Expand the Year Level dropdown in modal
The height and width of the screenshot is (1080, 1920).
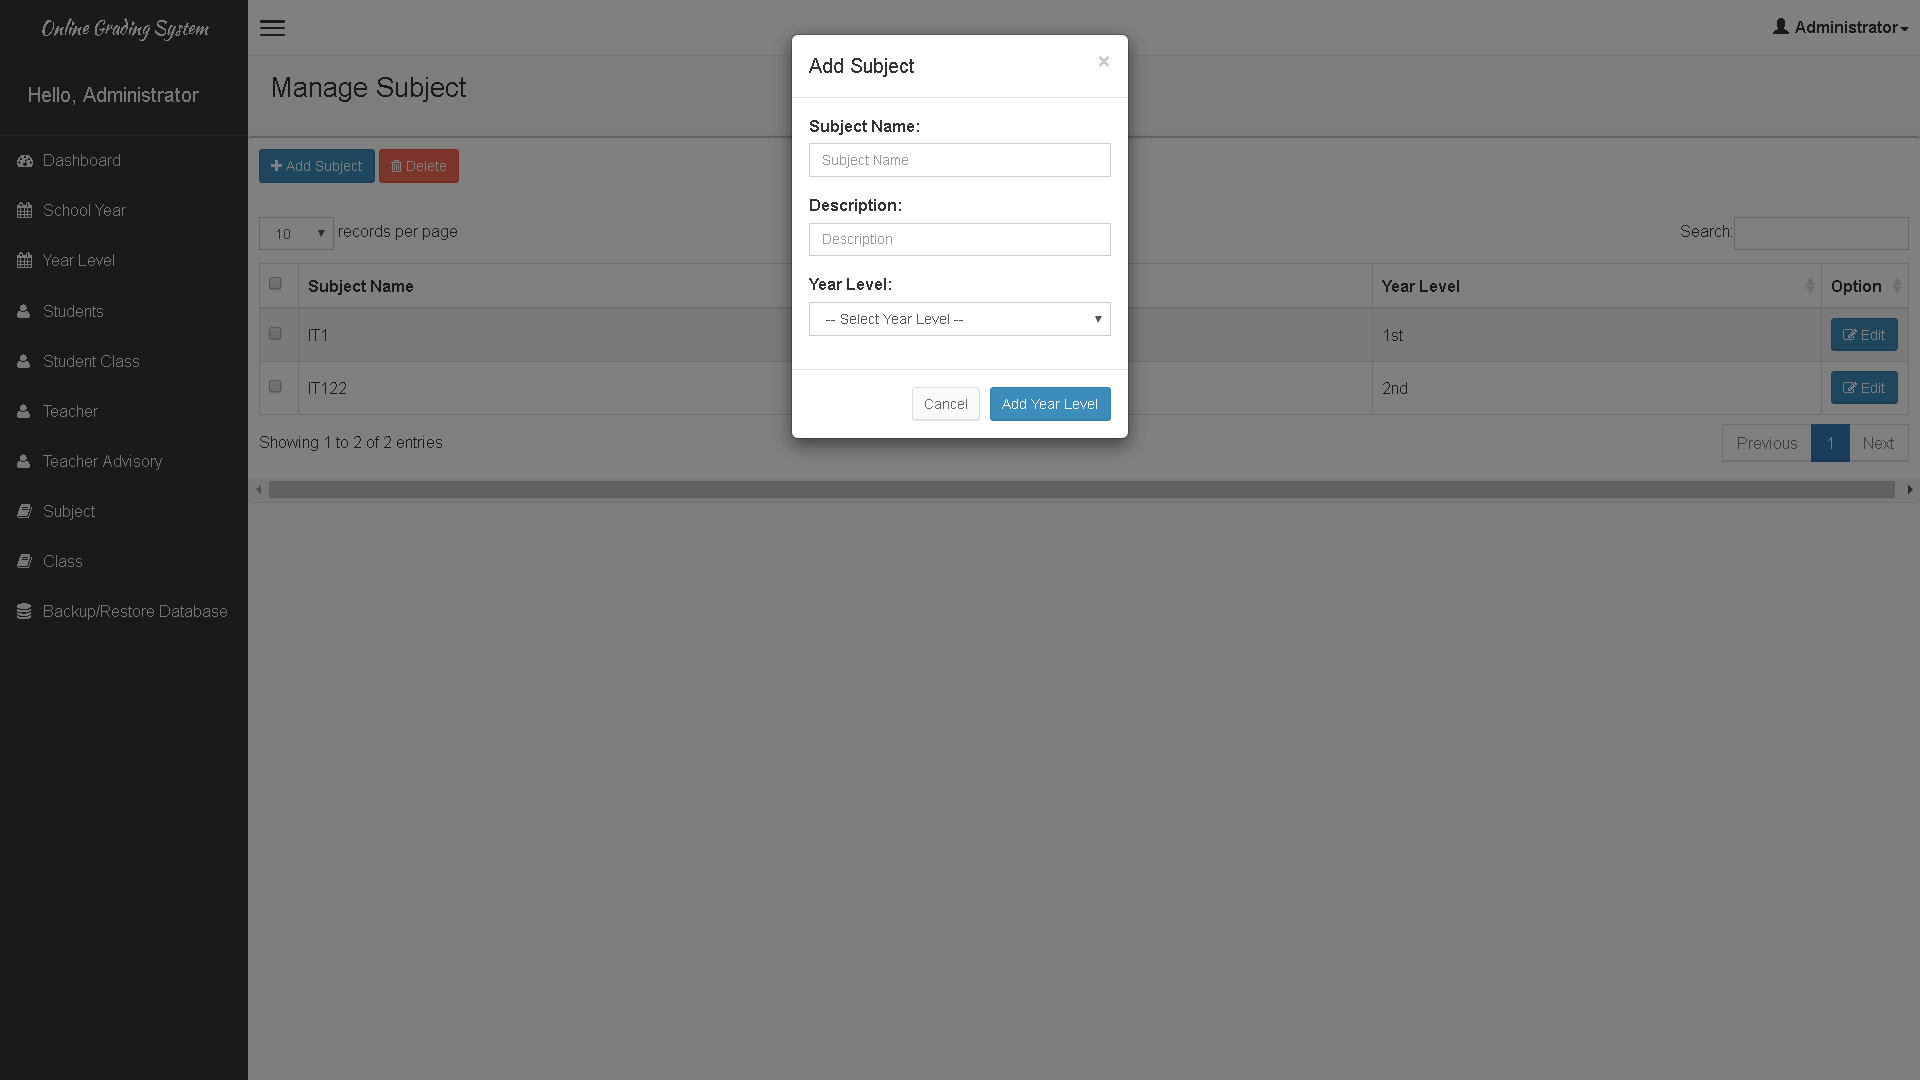(959, 318)
